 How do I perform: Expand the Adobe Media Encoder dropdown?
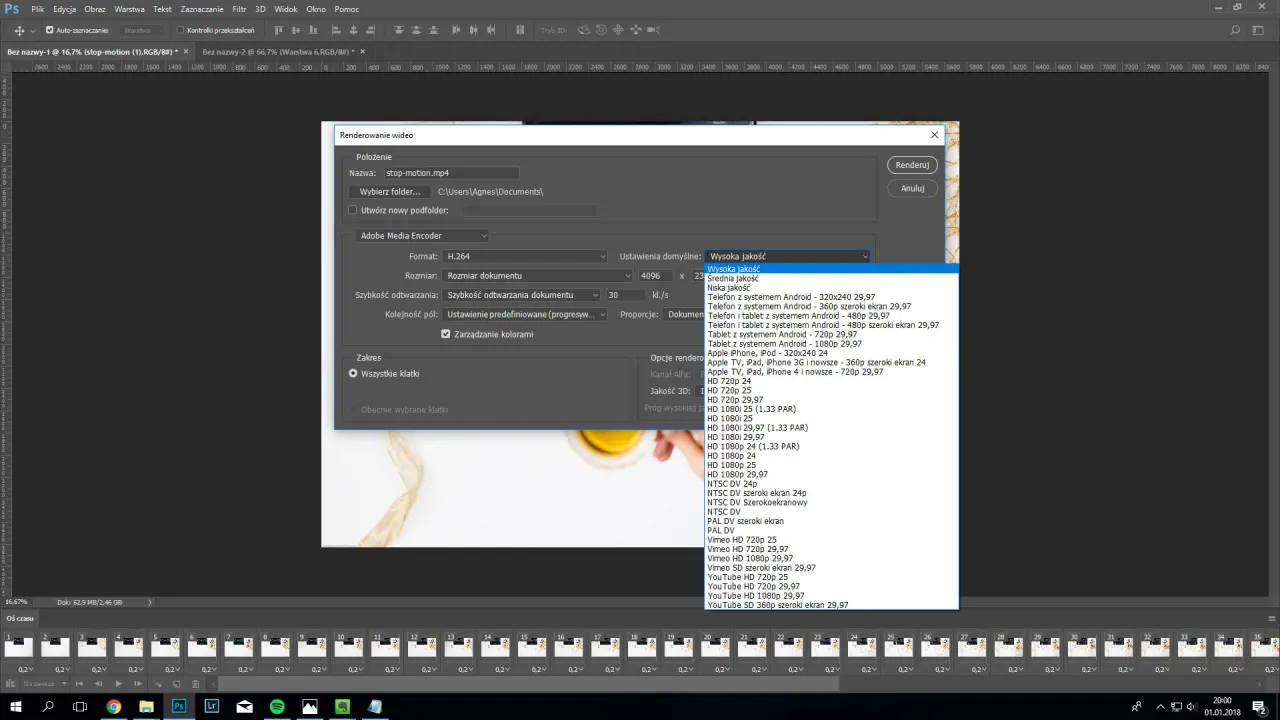(423, 236)
